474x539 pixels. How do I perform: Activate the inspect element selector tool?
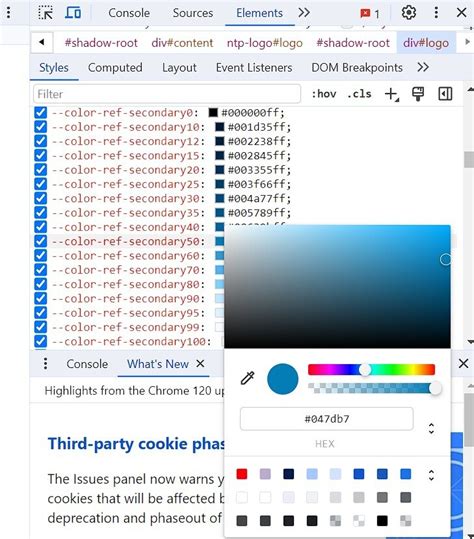(x=45, y=13)
